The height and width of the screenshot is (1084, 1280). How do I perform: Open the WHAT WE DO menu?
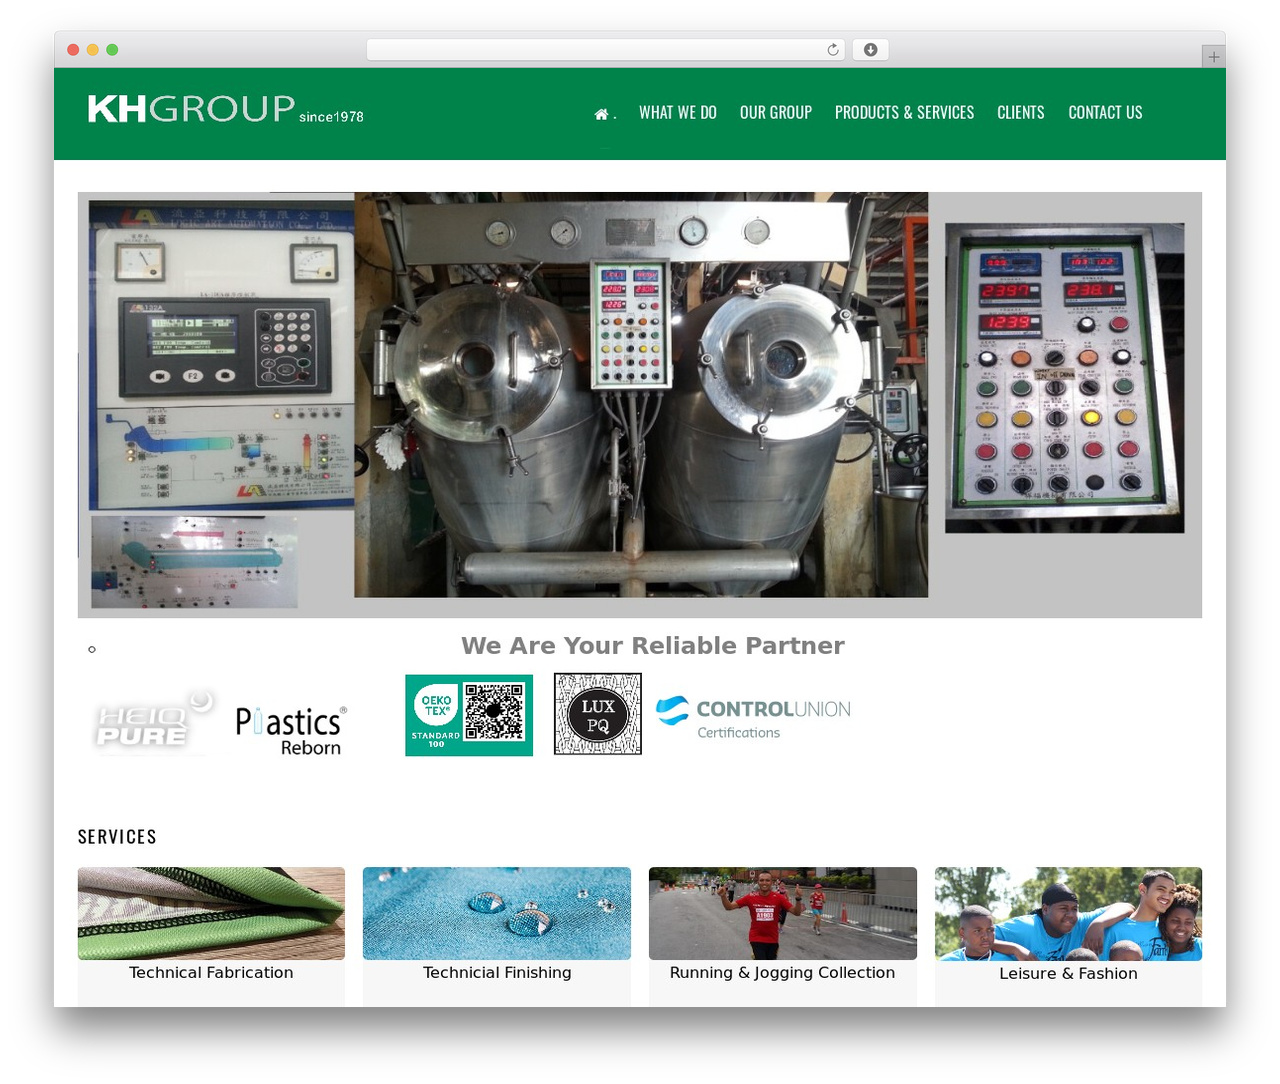[678, 113]
